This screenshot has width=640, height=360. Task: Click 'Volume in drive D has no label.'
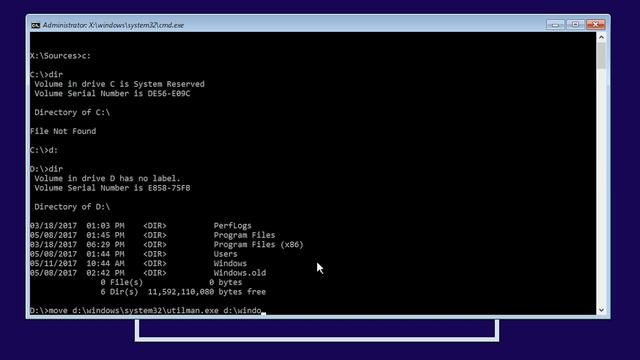coord(107,178)
